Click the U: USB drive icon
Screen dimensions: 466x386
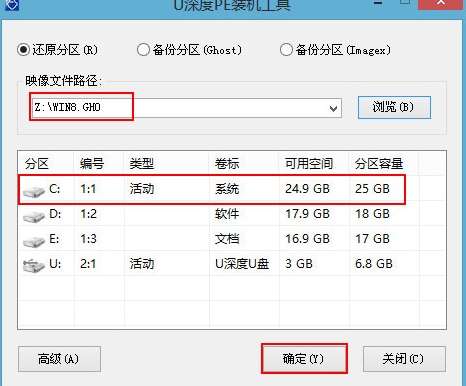[34, 266]
